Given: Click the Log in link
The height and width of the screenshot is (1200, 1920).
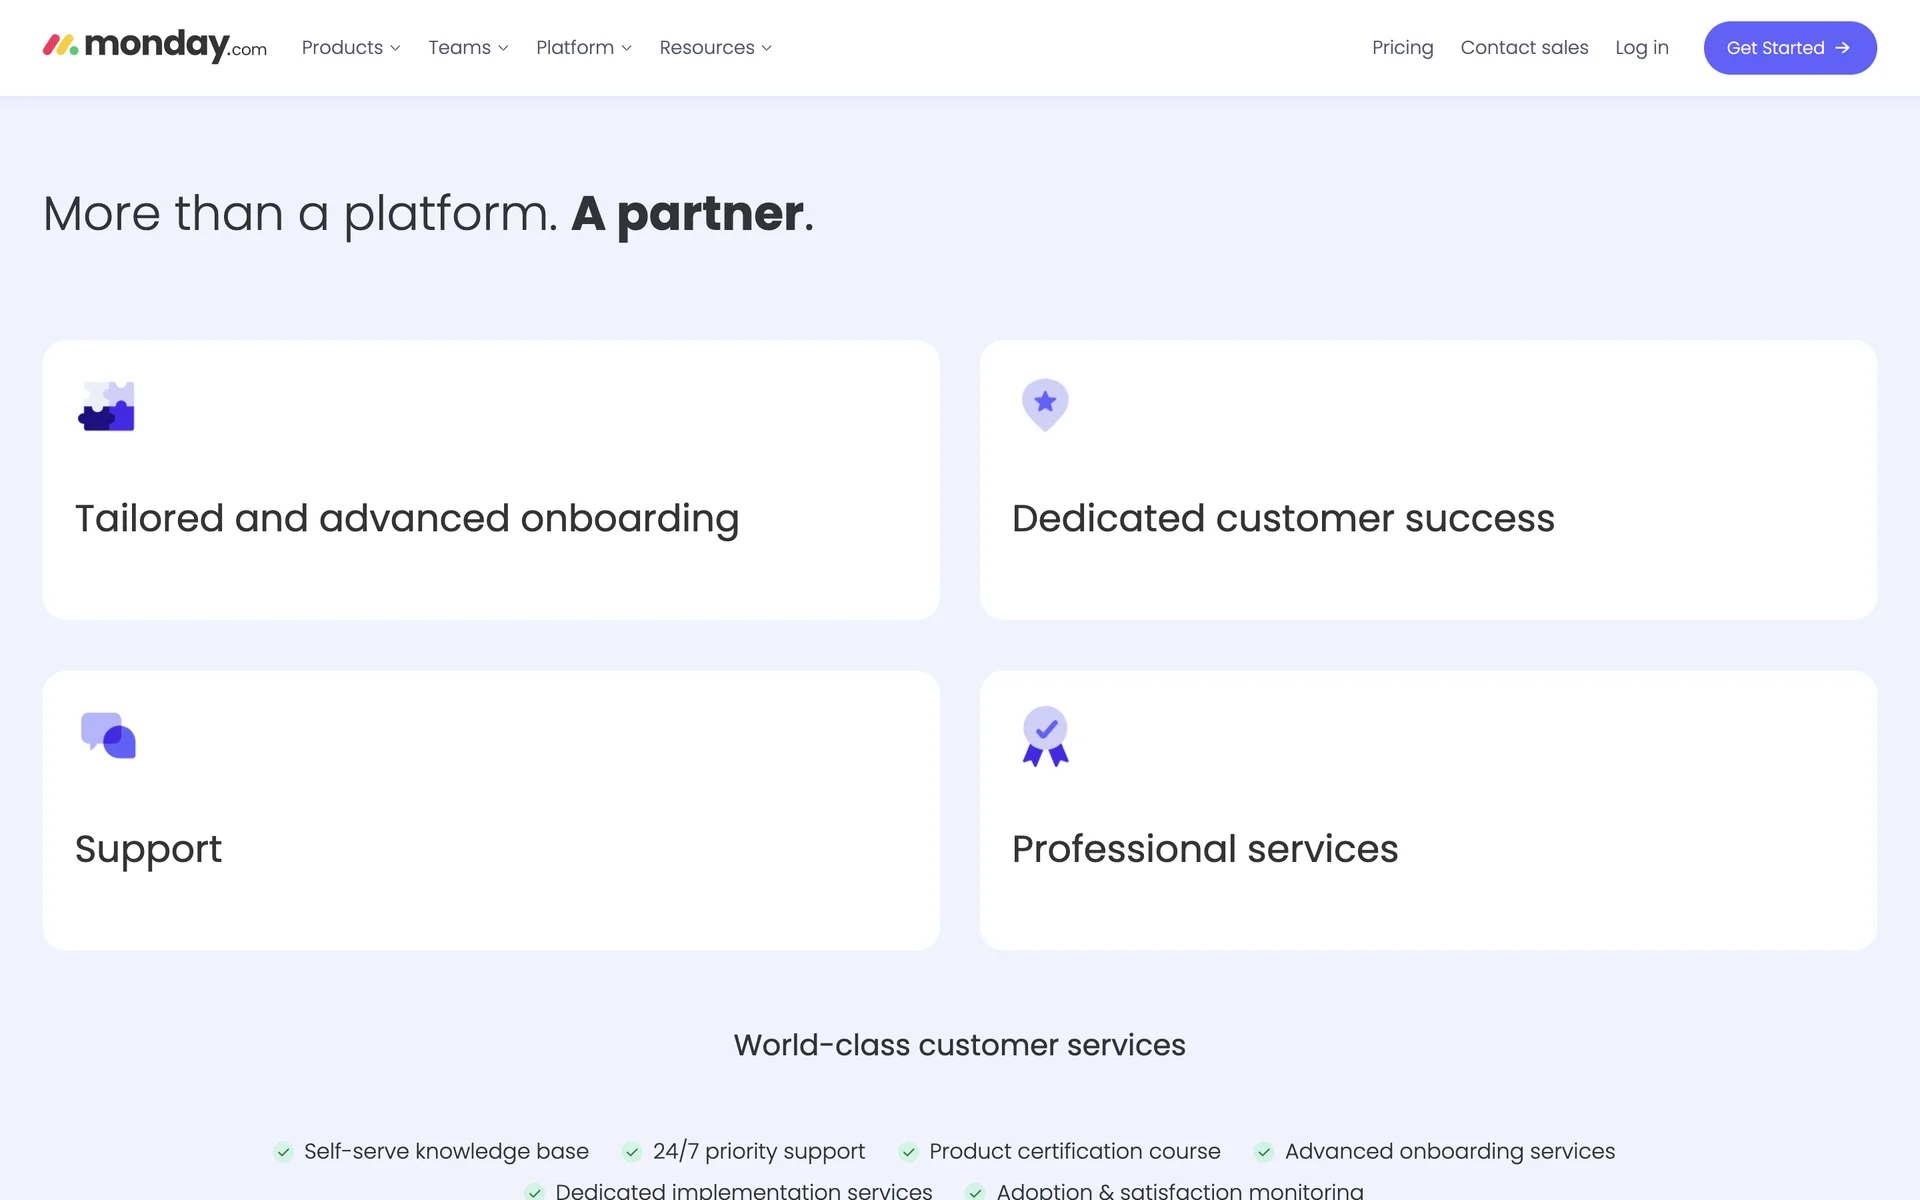Looking at the screenshot, I should [x=1641, y=48].
